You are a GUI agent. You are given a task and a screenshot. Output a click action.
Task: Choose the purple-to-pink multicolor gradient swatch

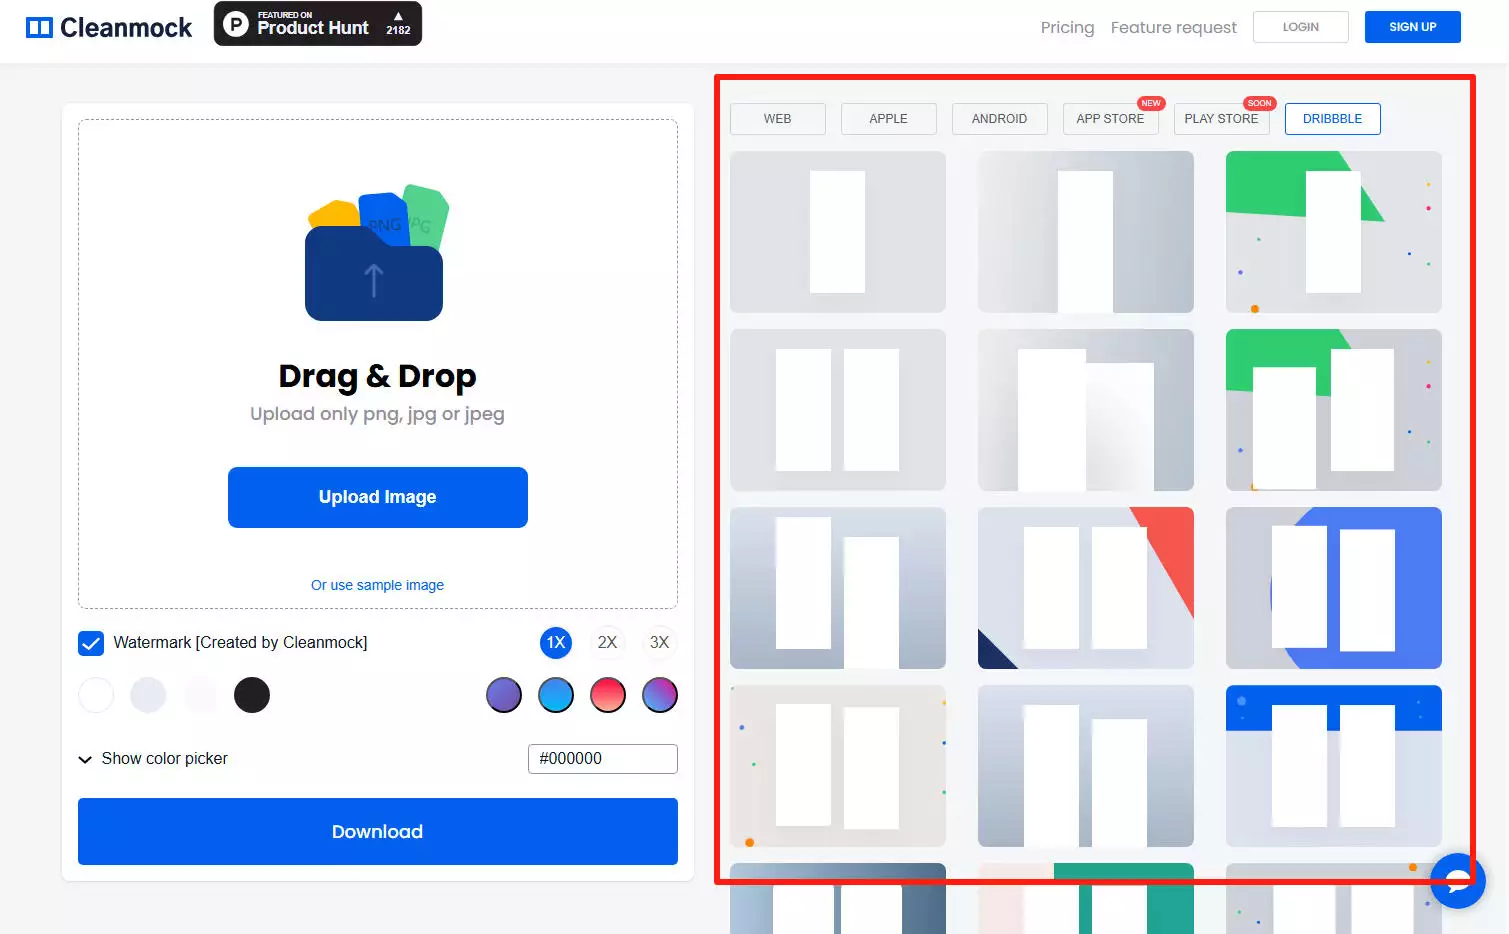(660, 695)
